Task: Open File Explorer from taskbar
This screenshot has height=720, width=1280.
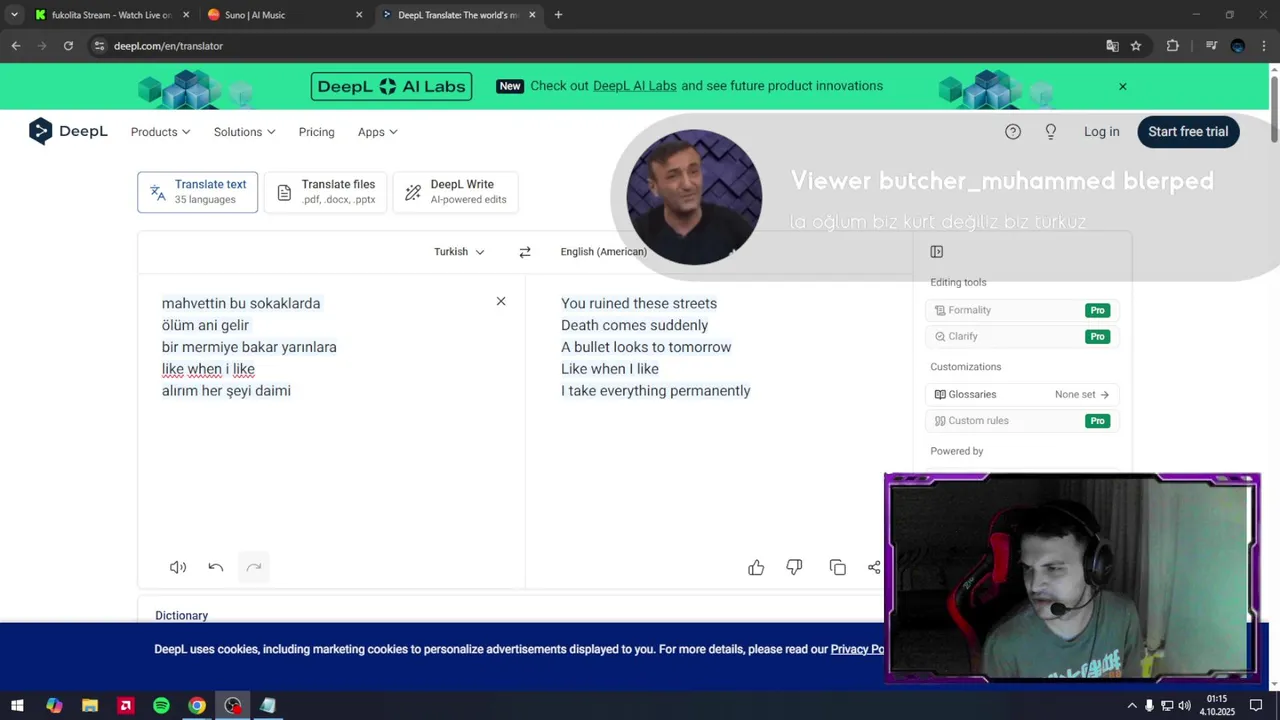Action: (90, 706)
